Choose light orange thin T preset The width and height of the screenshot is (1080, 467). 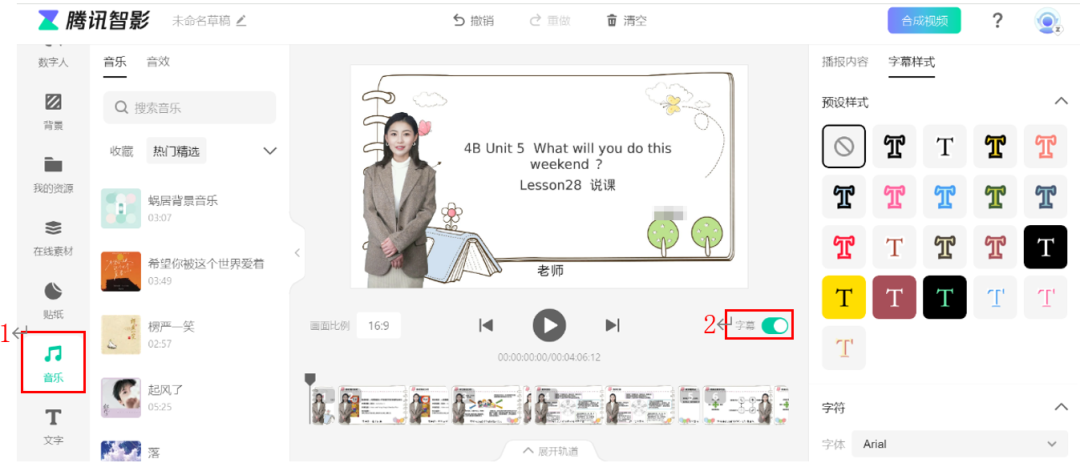(x=844, y=348)
